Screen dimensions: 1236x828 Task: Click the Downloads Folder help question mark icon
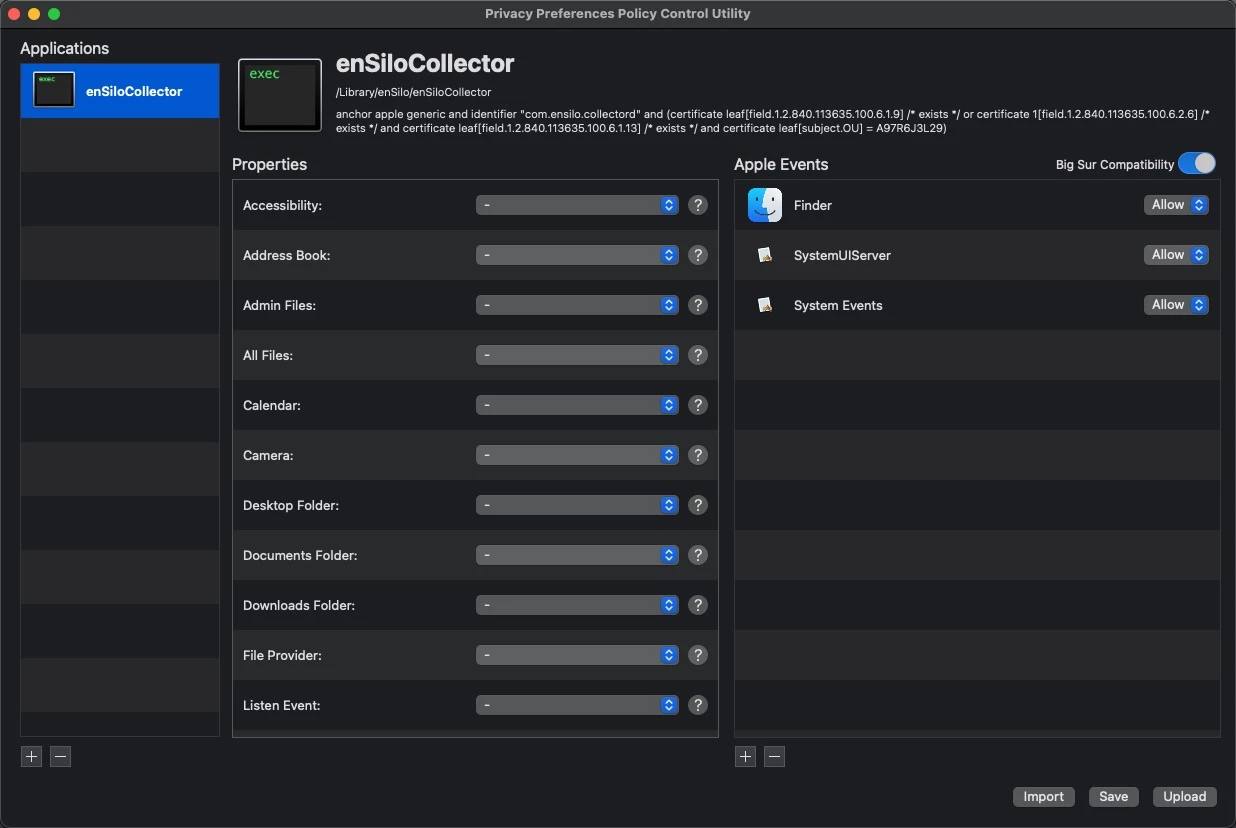[x=699, y=605]
